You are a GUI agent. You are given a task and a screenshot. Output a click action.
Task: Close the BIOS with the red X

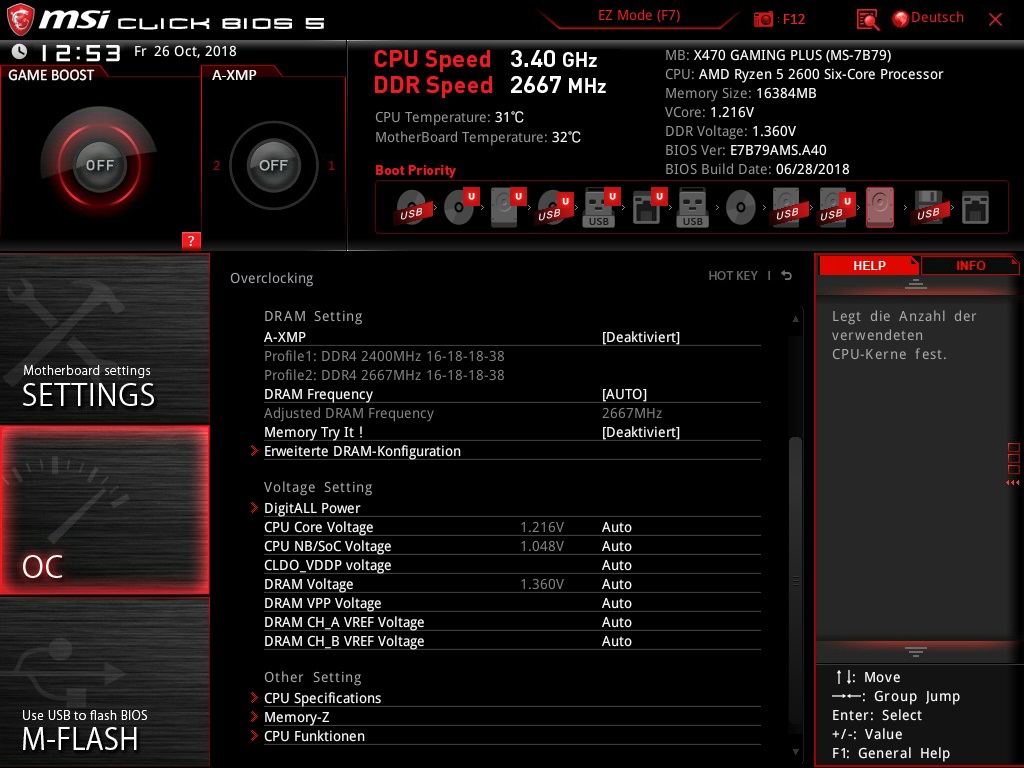tap(995, 19)
